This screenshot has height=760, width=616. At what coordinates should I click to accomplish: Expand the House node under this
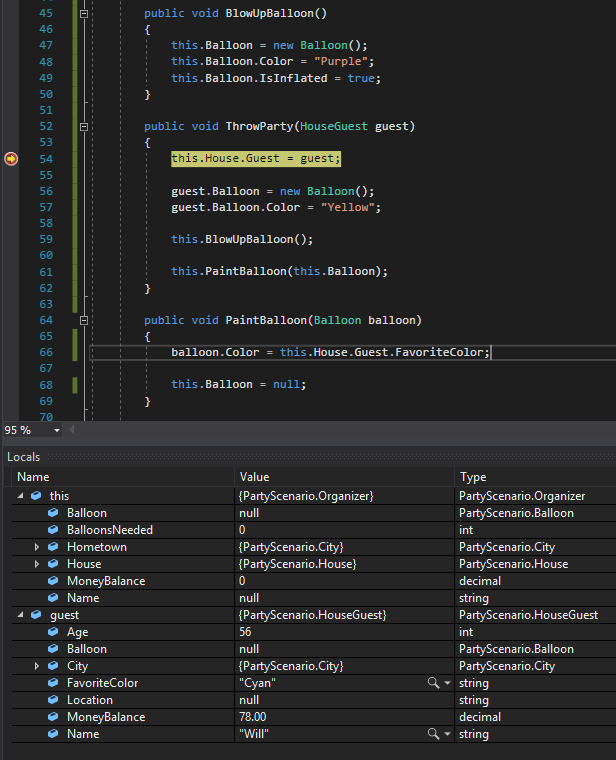tap(37, 564)
